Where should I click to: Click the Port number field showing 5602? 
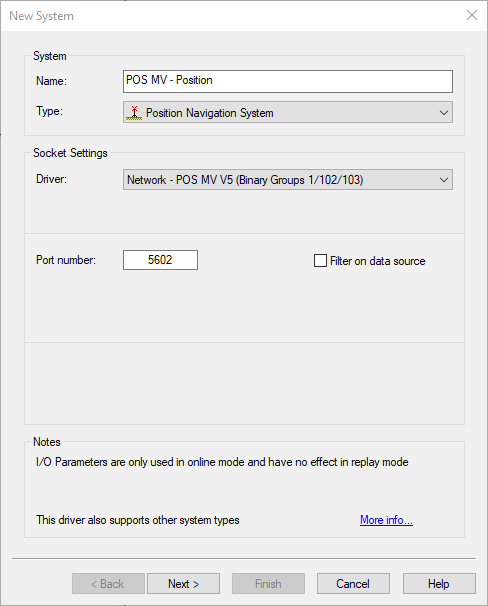point(160,260)
